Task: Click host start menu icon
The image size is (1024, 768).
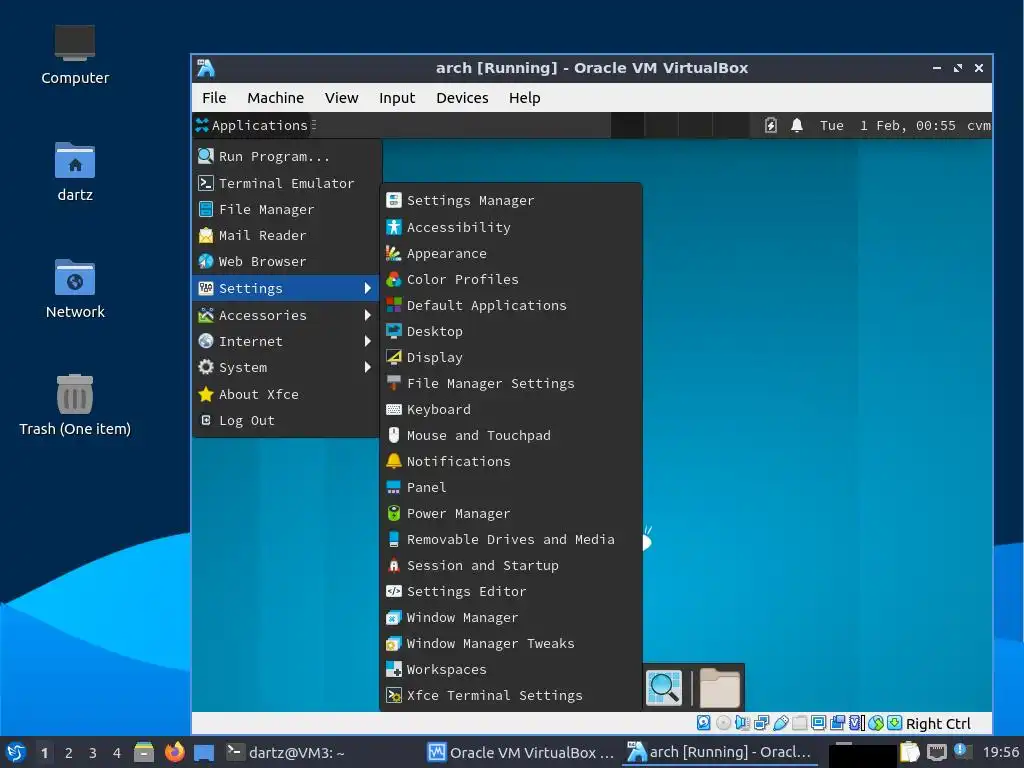Action: point(16,752)
